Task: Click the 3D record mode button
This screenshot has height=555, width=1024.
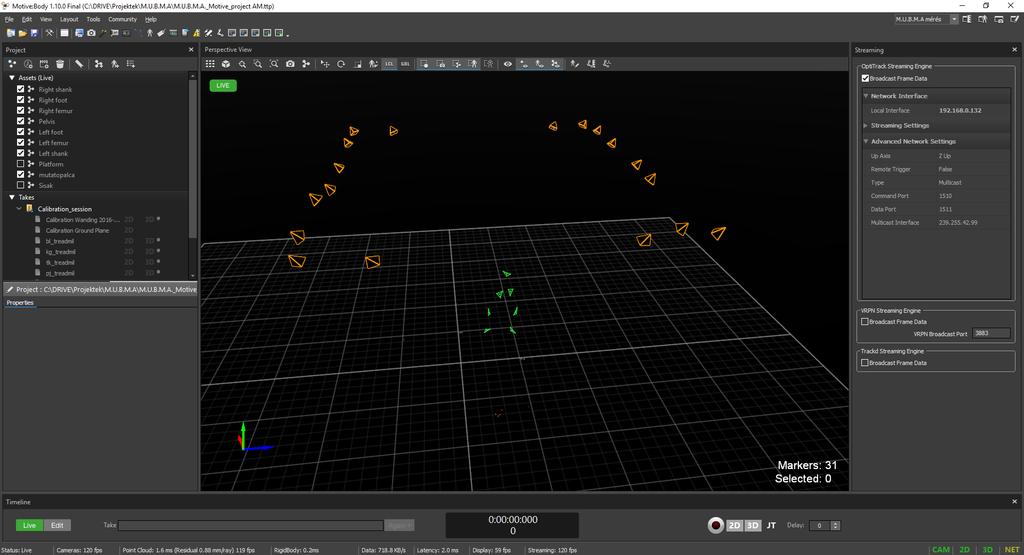Action: [x=752, y=526]
